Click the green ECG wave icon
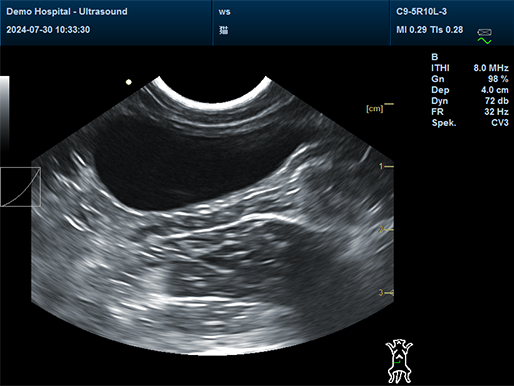The image size is (514, 386). (x=484, y=41)
